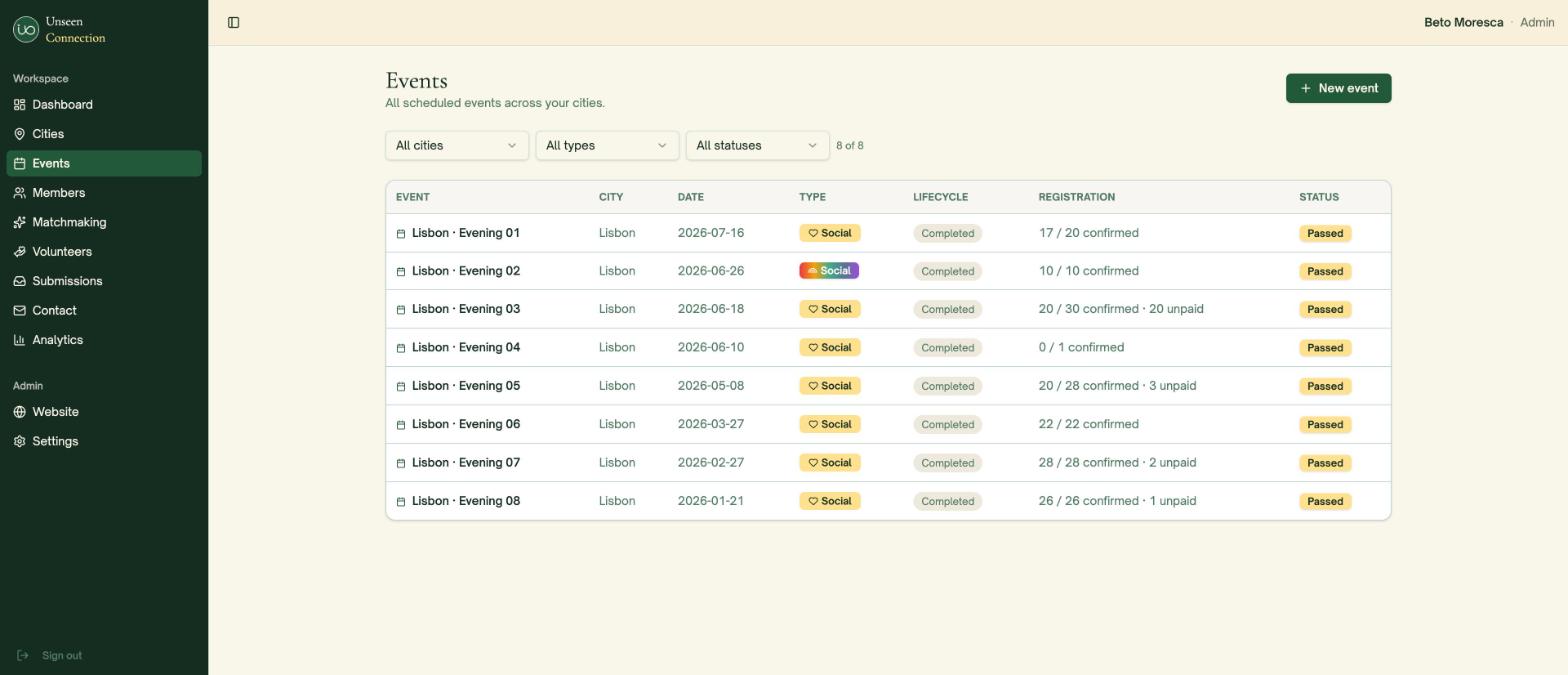This screenshot has width=1568, height=675.
Task: Open the Cities page
Action: coord(104,134)
